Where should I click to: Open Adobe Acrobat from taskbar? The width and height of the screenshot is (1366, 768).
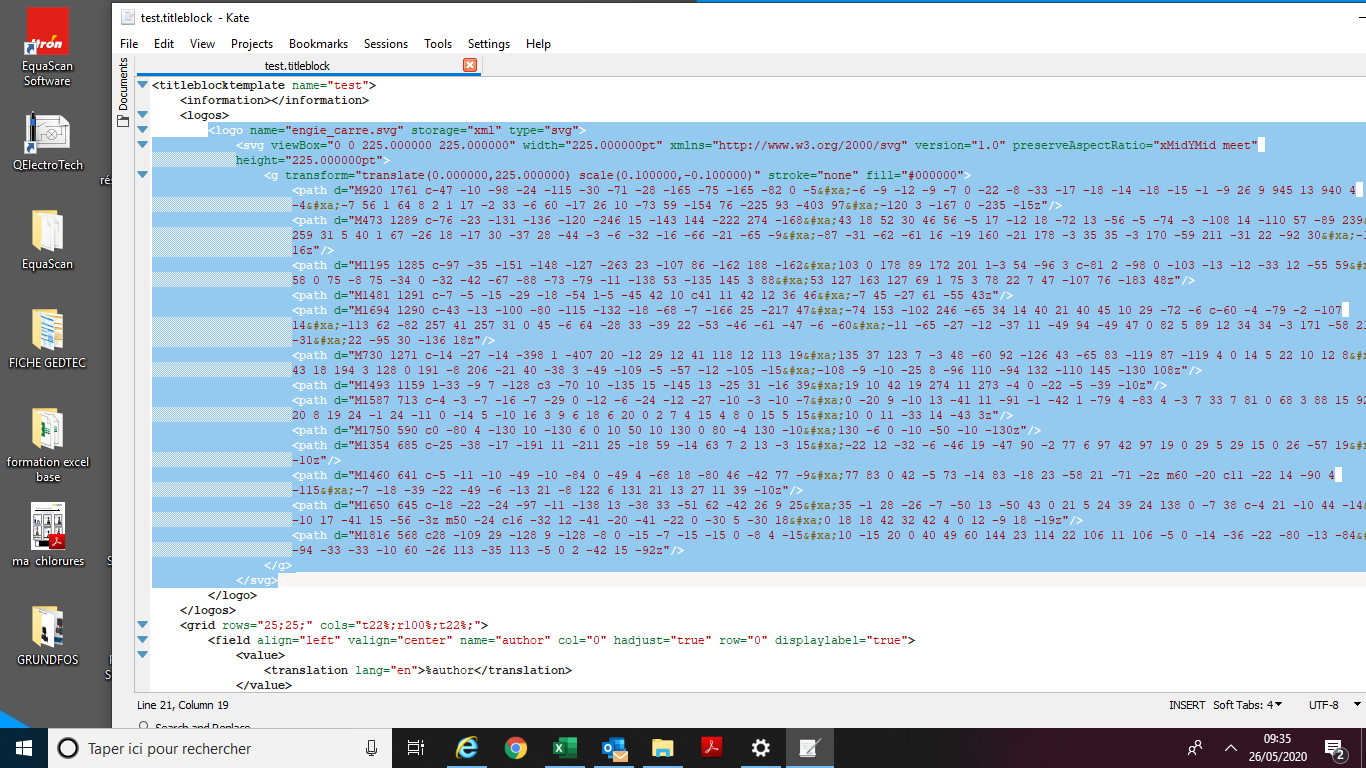711,748
